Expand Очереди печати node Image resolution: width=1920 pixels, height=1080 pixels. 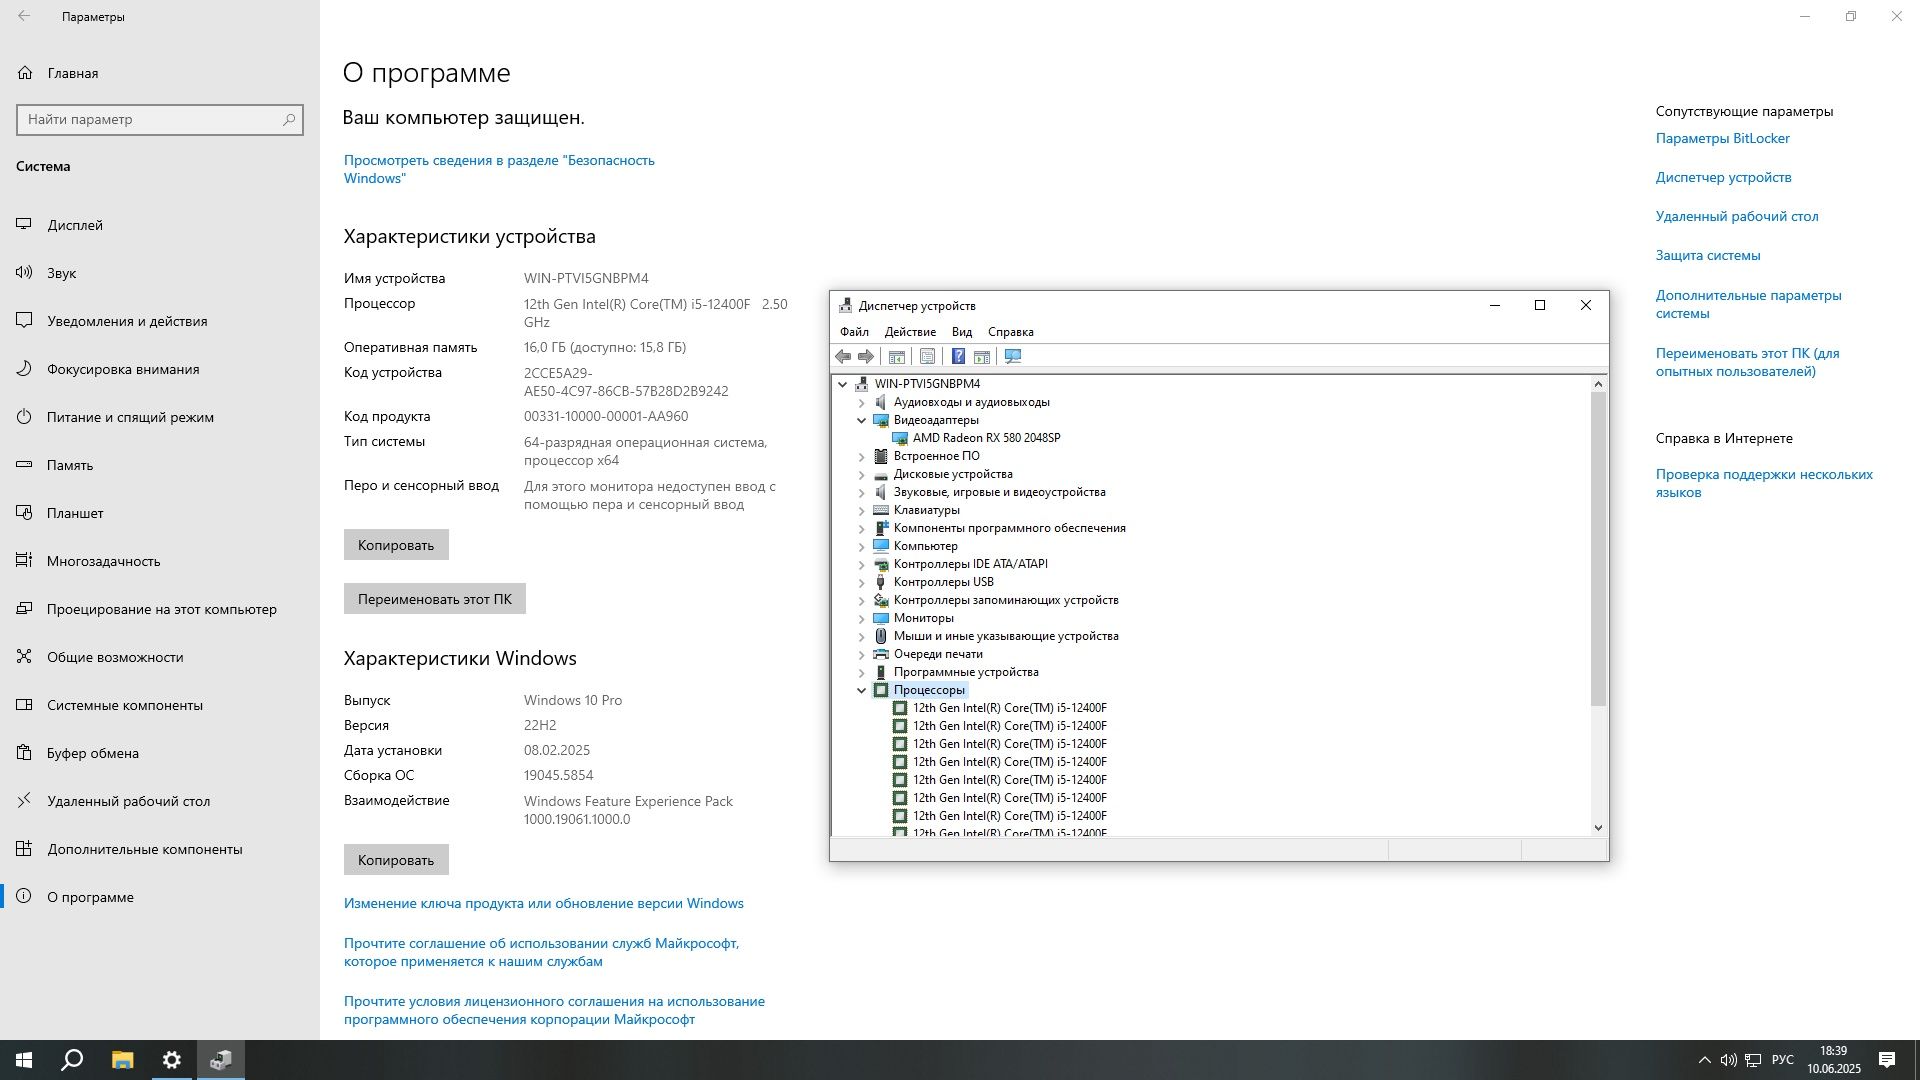point(861,654)
